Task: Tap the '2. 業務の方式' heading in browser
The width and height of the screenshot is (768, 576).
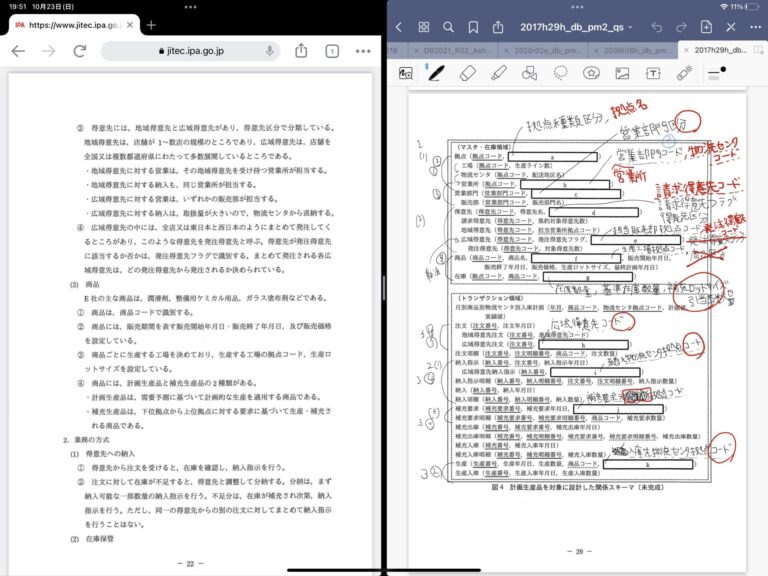Action: click(x=86, y=440)
